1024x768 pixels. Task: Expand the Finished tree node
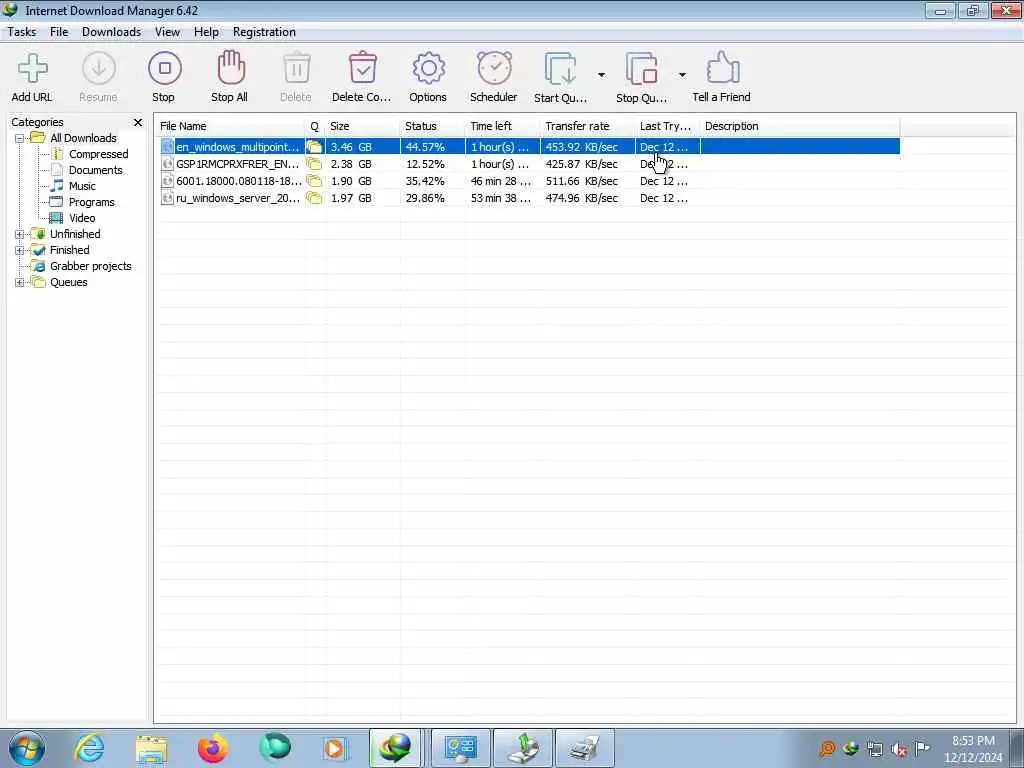click(20, 251)
